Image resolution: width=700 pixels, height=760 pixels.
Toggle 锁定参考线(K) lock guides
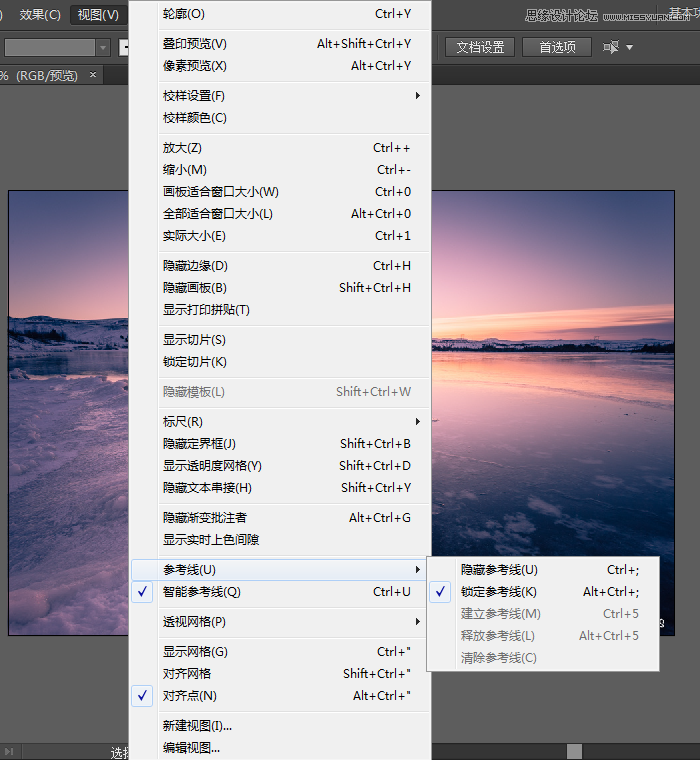click(543, 592)
